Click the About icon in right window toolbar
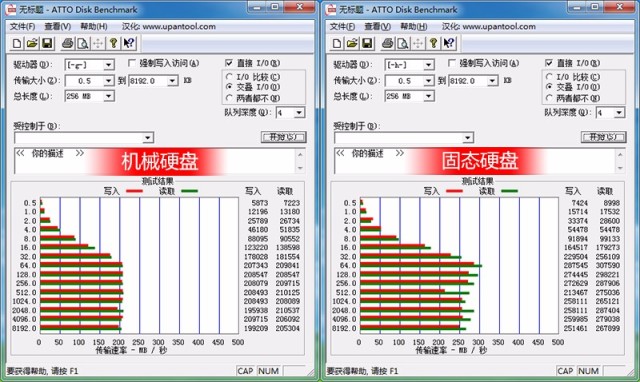The height and width of the screenshot is (382, 640). (x=433, y=43)
